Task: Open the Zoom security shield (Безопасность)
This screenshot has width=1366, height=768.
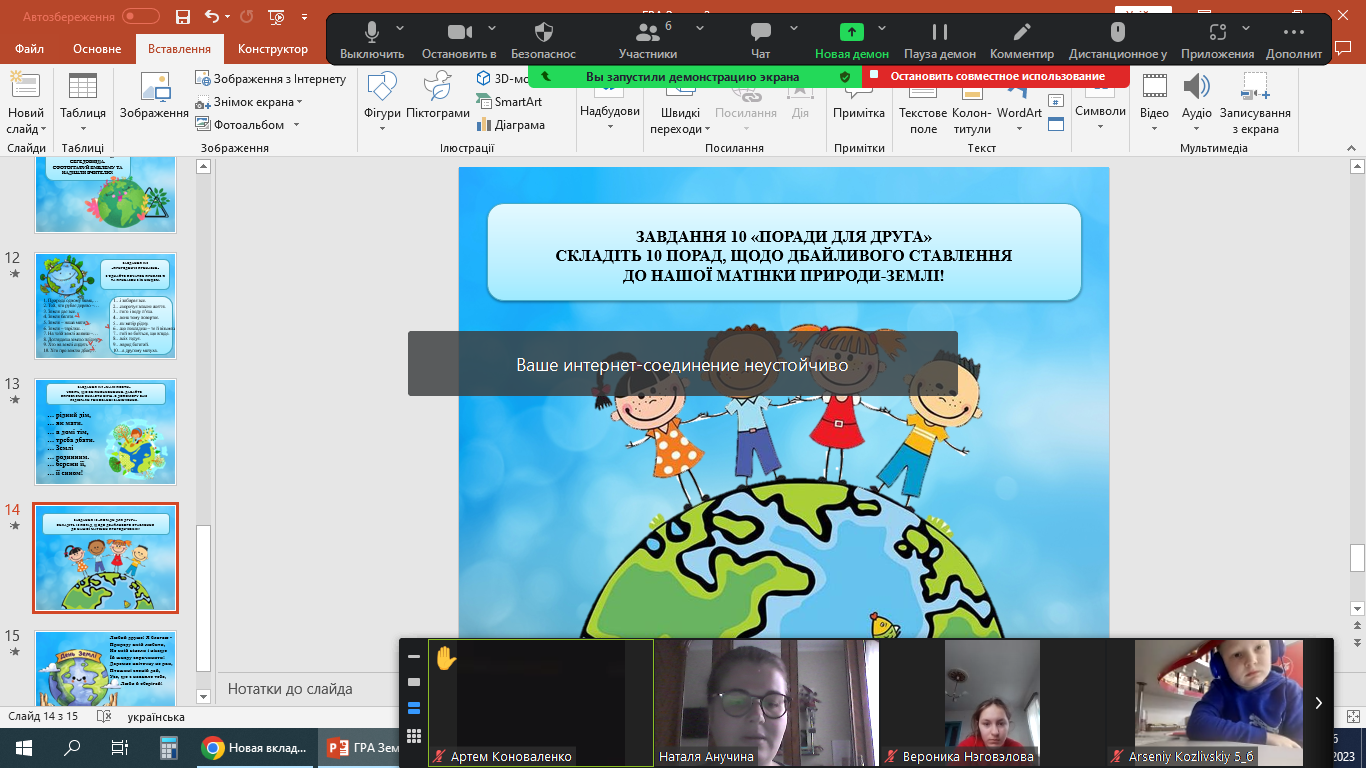Action: click(x=543, y=40)
